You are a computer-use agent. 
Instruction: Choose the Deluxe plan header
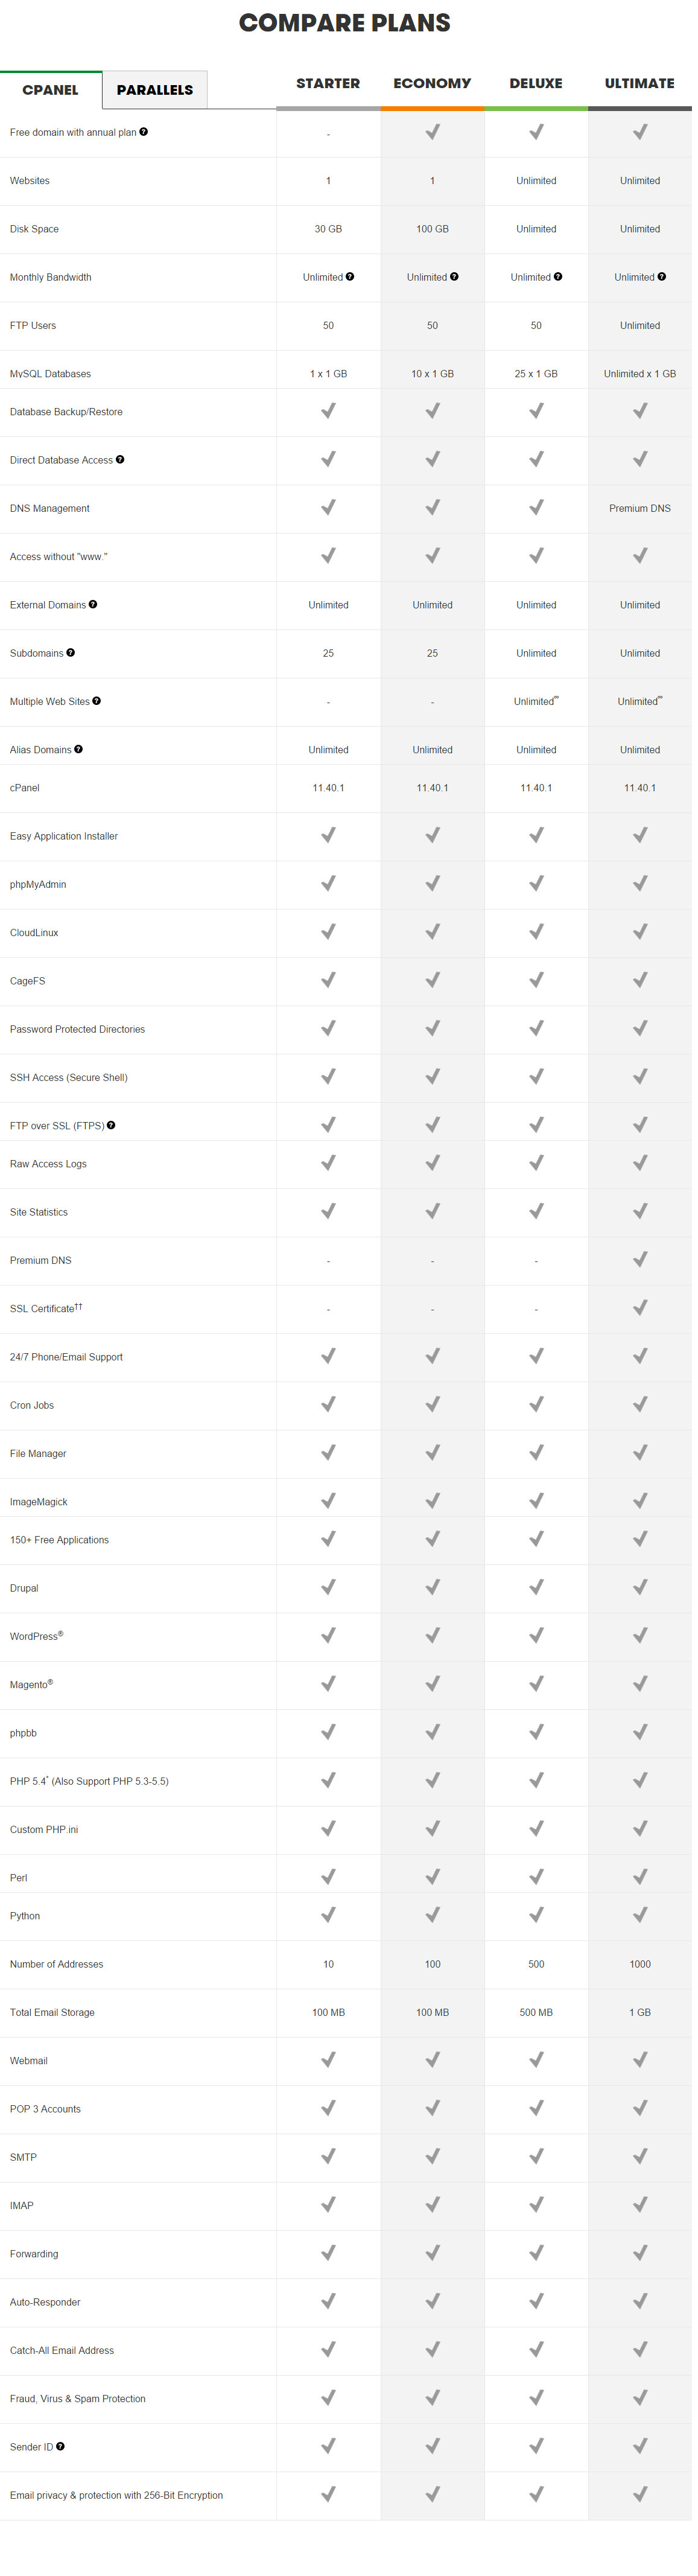point(536,84)
